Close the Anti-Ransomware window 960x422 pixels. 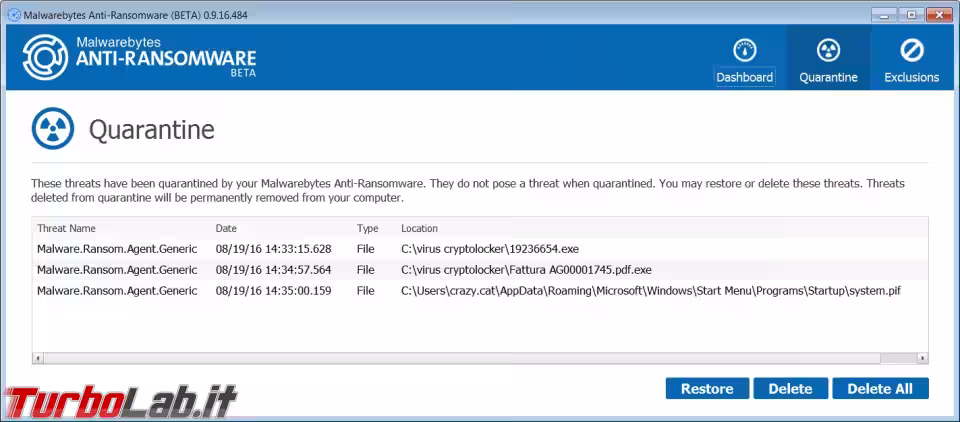pyautogui.click(x=939, y=15)
